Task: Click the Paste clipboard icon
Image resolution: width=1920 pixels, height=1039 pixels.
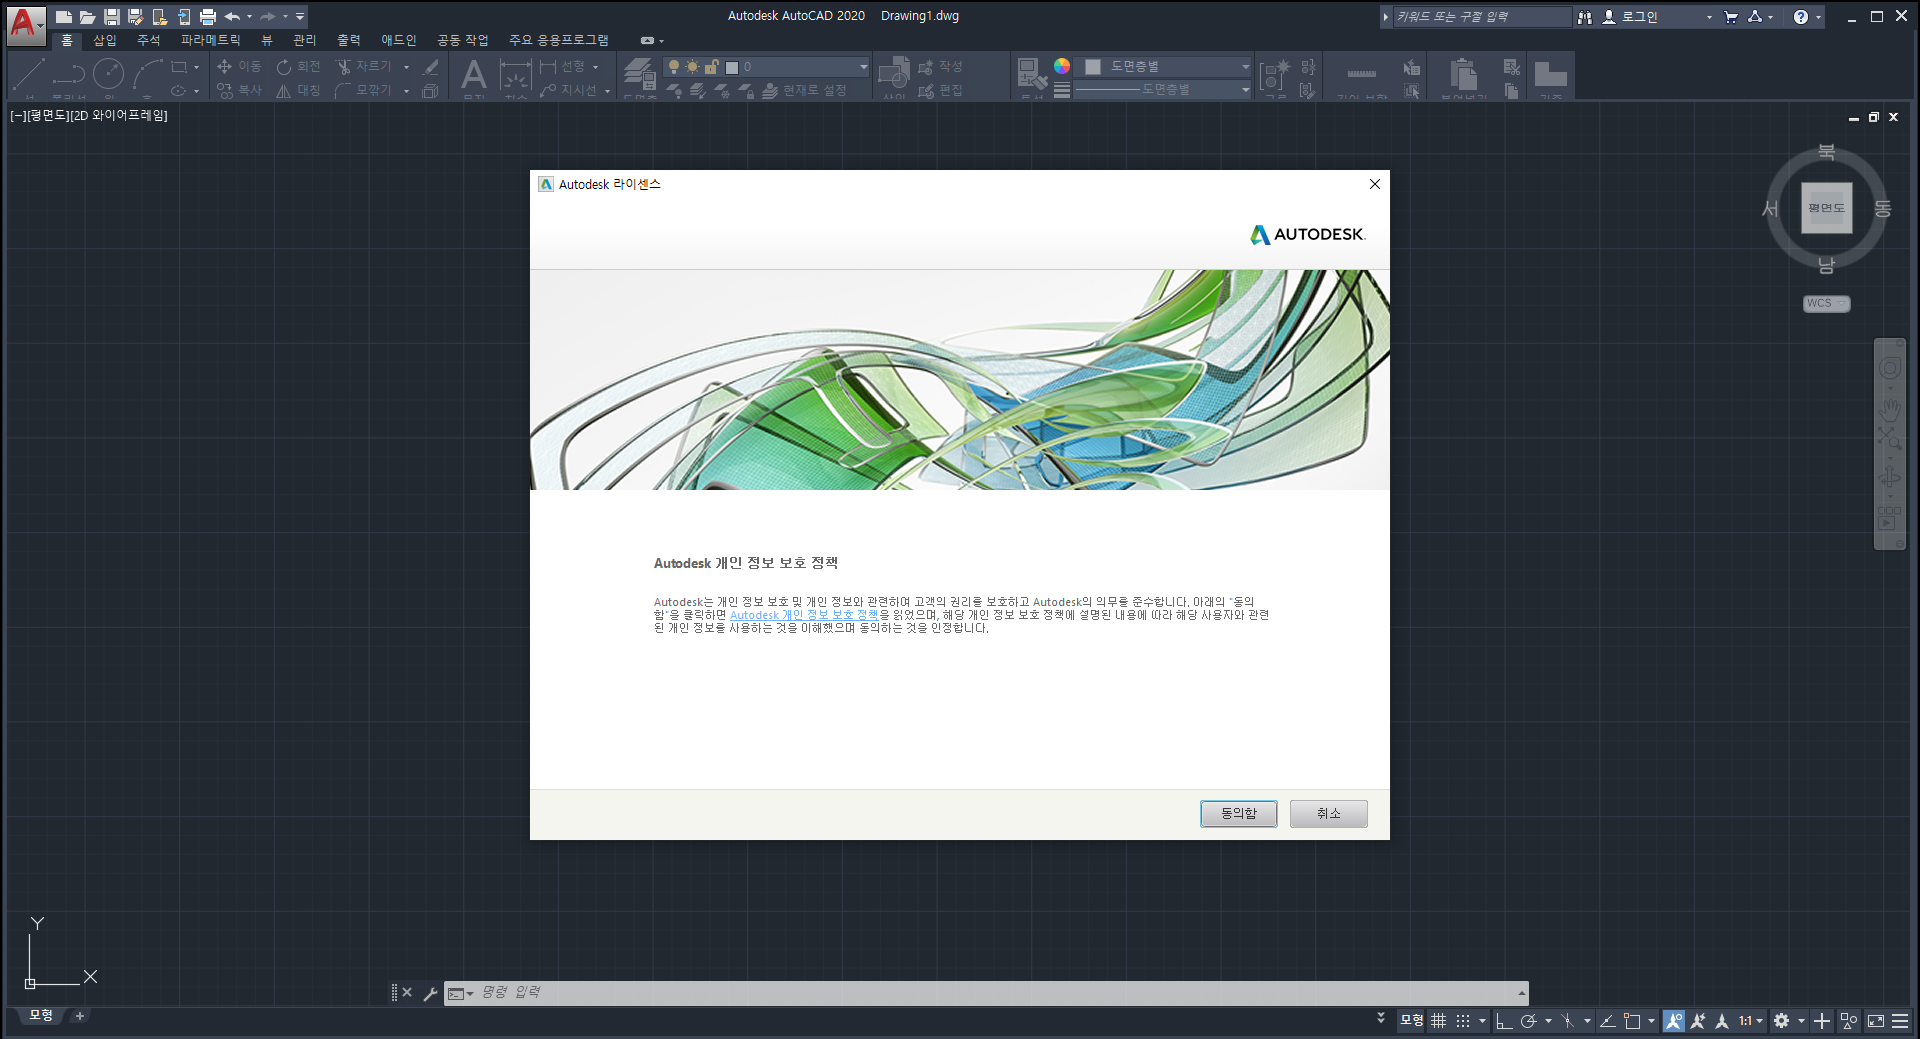Action: pyautogui.click(x=1463, y=74)
